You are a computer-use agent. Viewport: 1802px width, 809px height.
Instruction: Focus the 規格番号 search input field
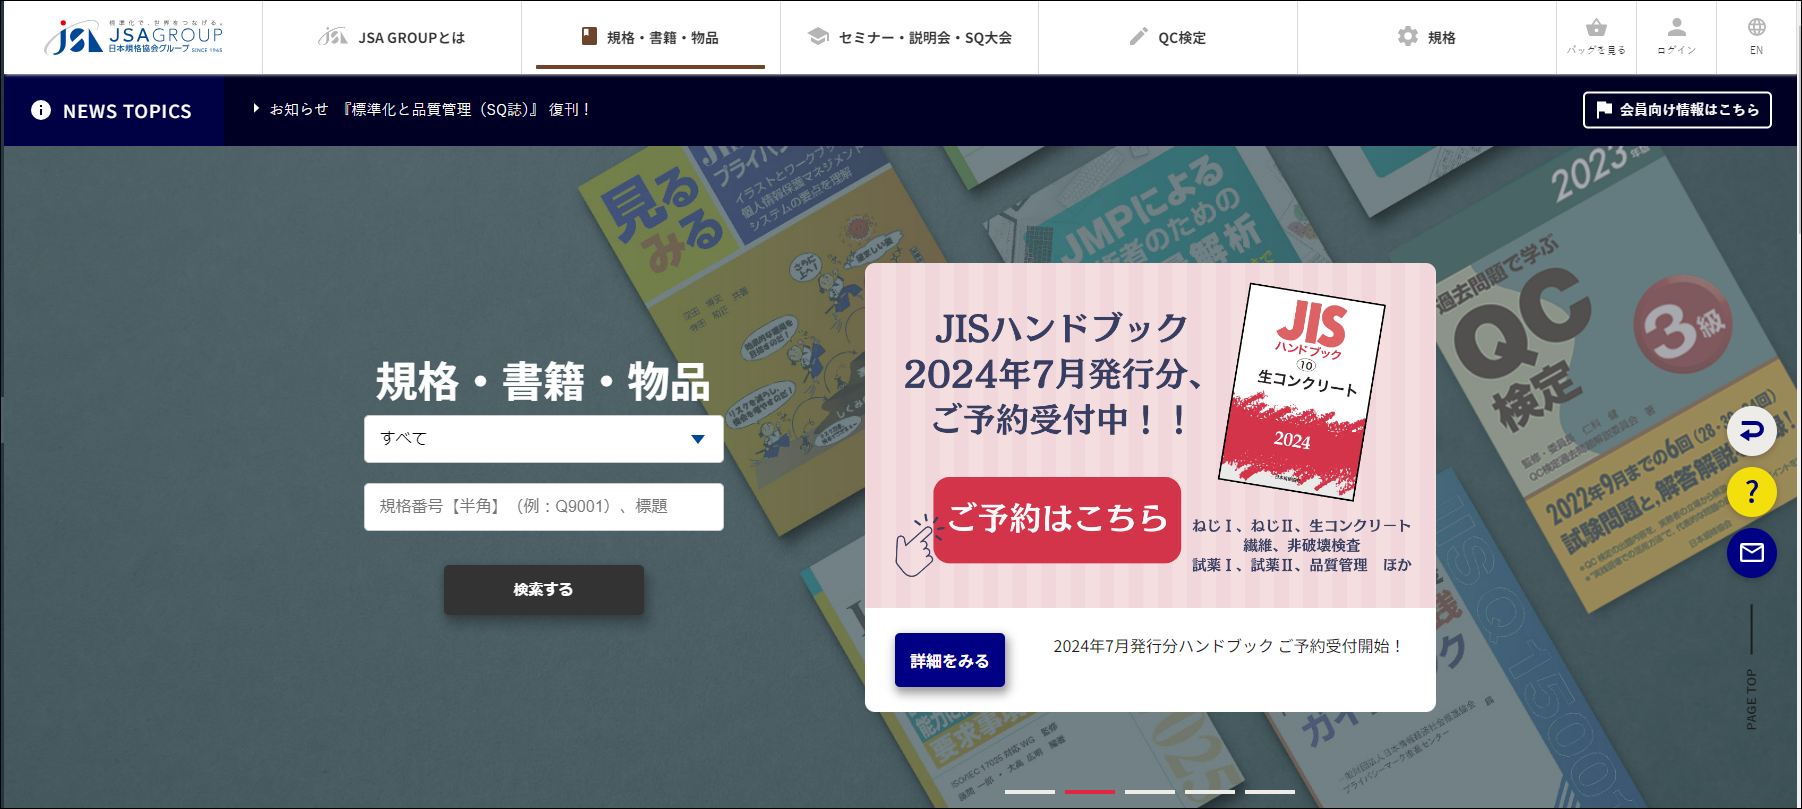544,507
